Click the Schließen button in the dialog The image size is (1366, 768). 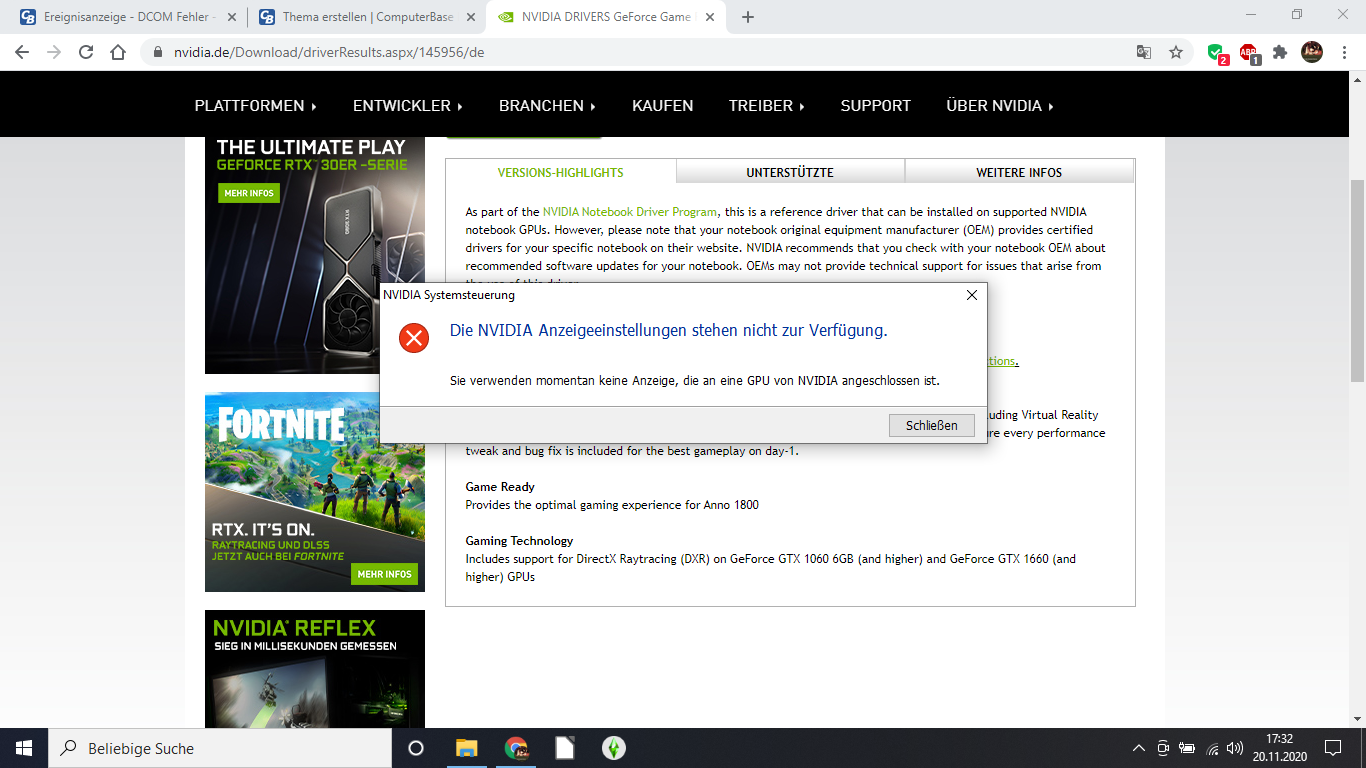coord(932,425)
